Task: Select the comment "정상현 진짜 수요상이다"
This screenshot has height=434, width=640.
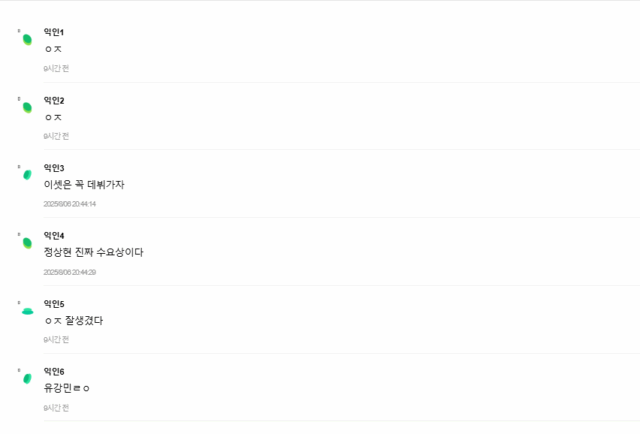Action: click(93, 253)
